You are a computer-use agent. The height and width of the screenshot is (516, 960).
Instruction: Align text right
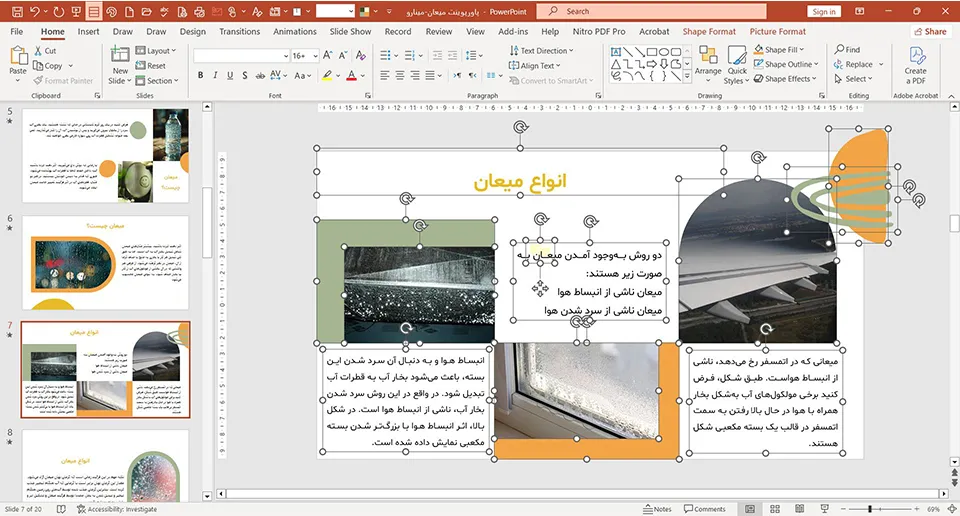coord(415,75)
